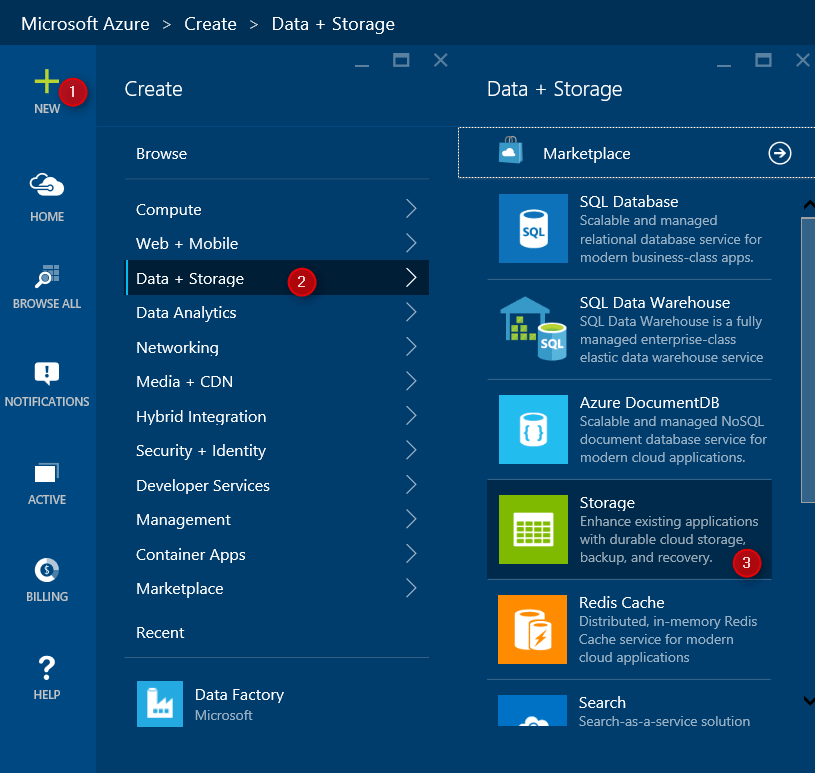Image resolution: width=815 pixels, height=773 pixels.
Task: Select the SQL Data Warehouse icon
Action: (533, 329)
